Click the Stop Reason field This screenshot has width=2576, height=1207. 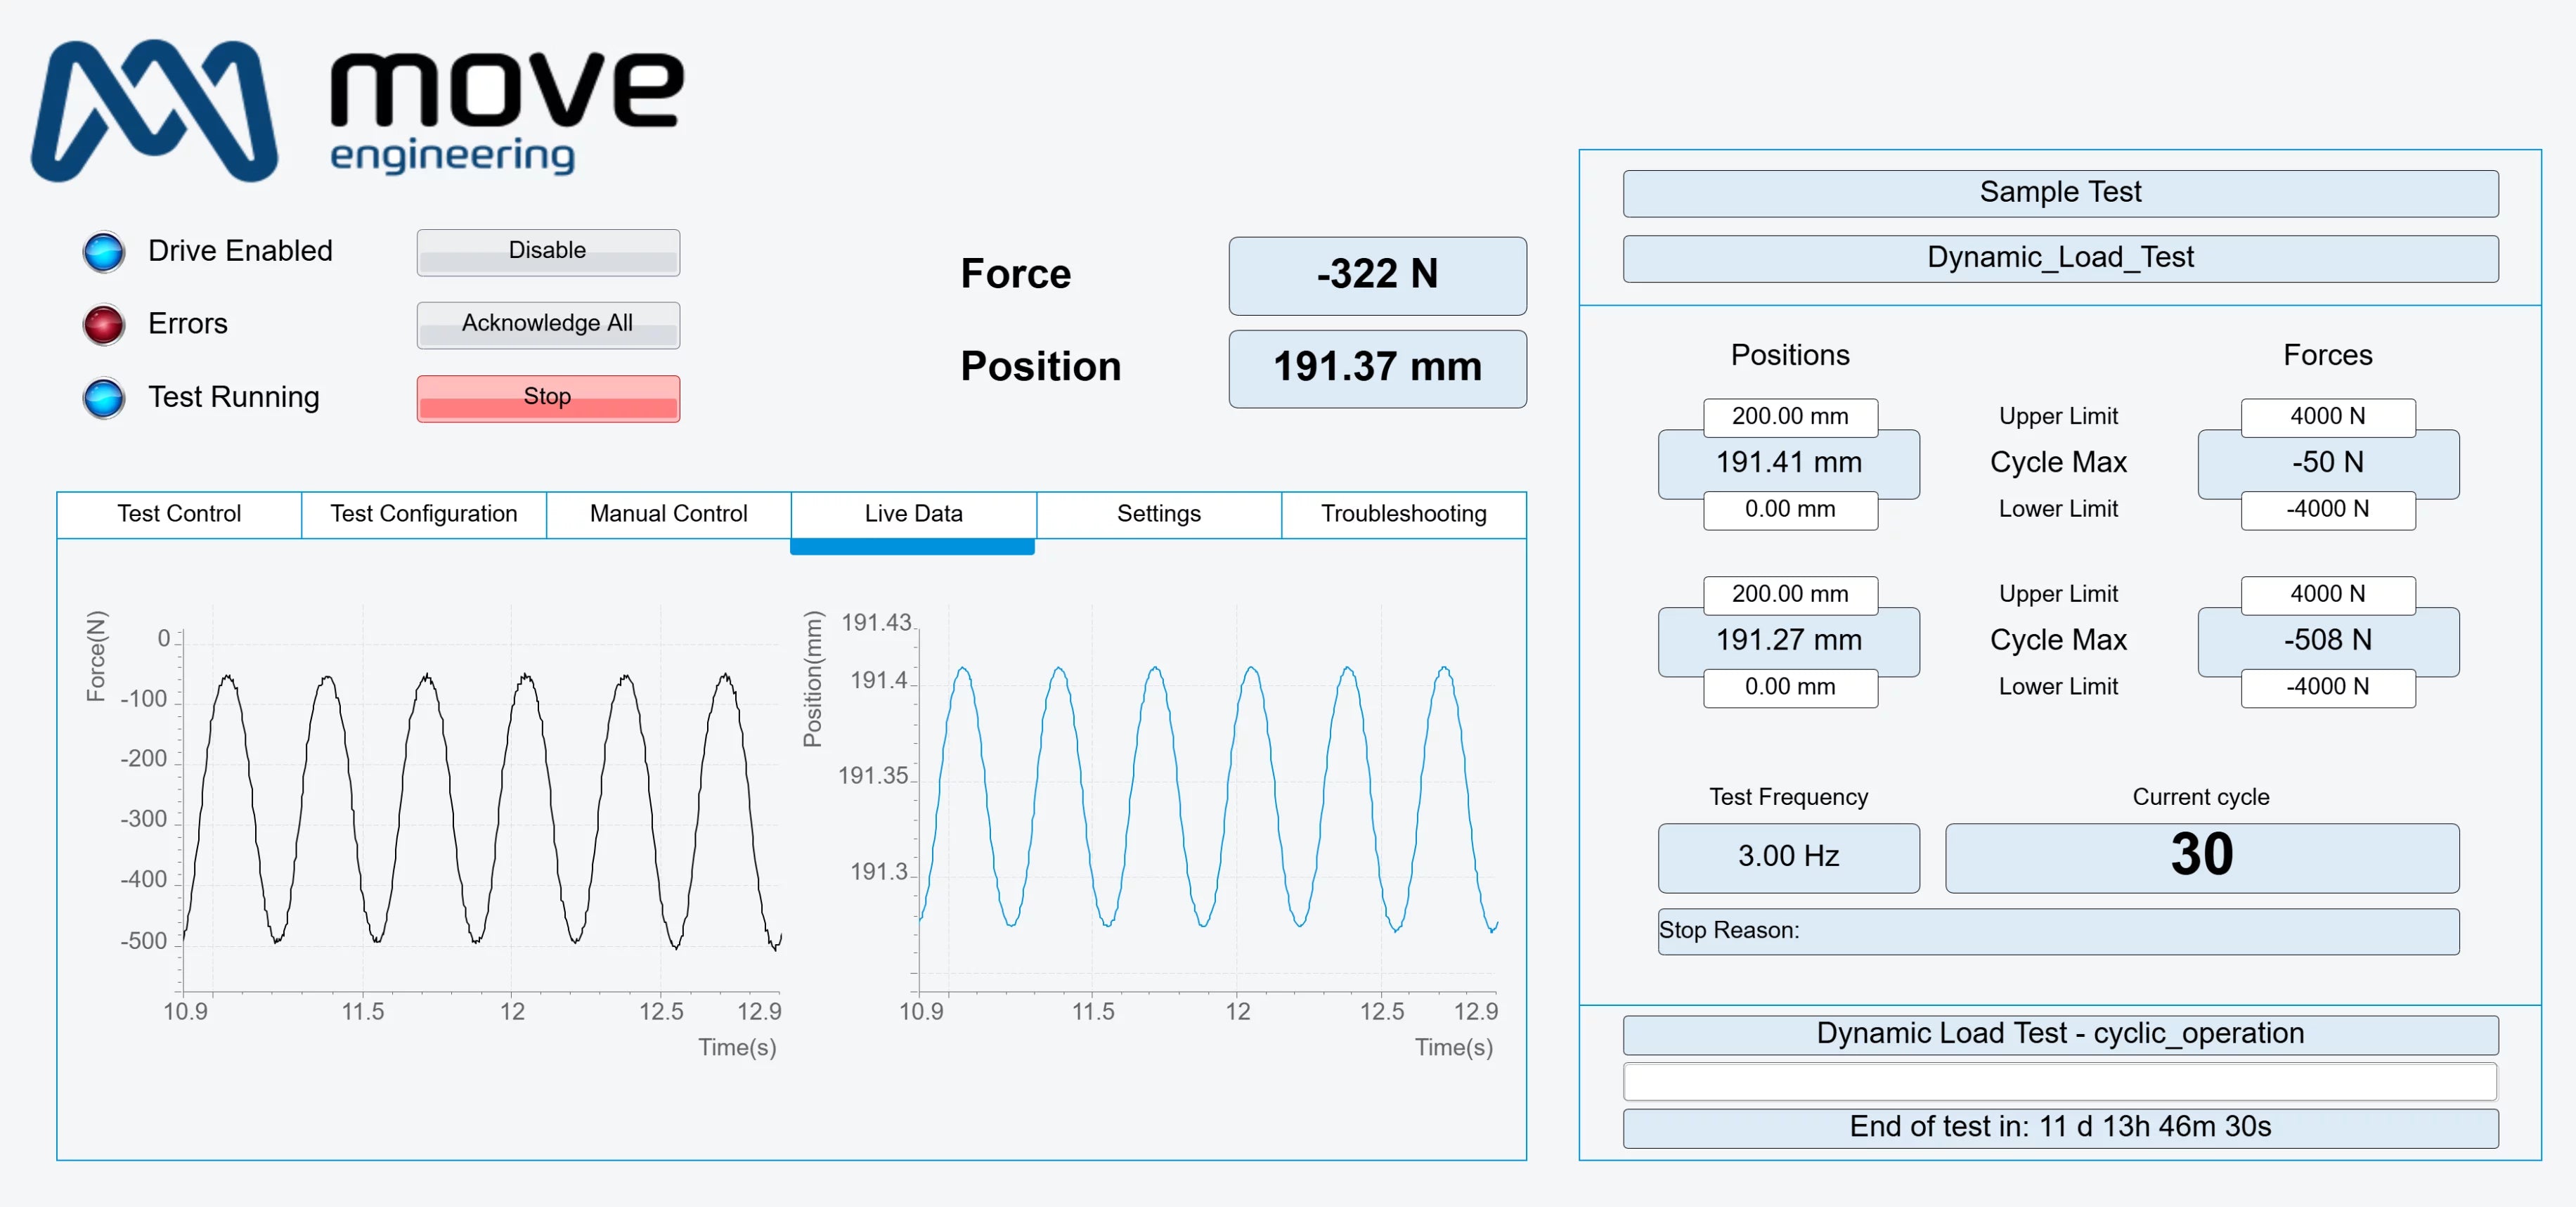(2058, 931)
